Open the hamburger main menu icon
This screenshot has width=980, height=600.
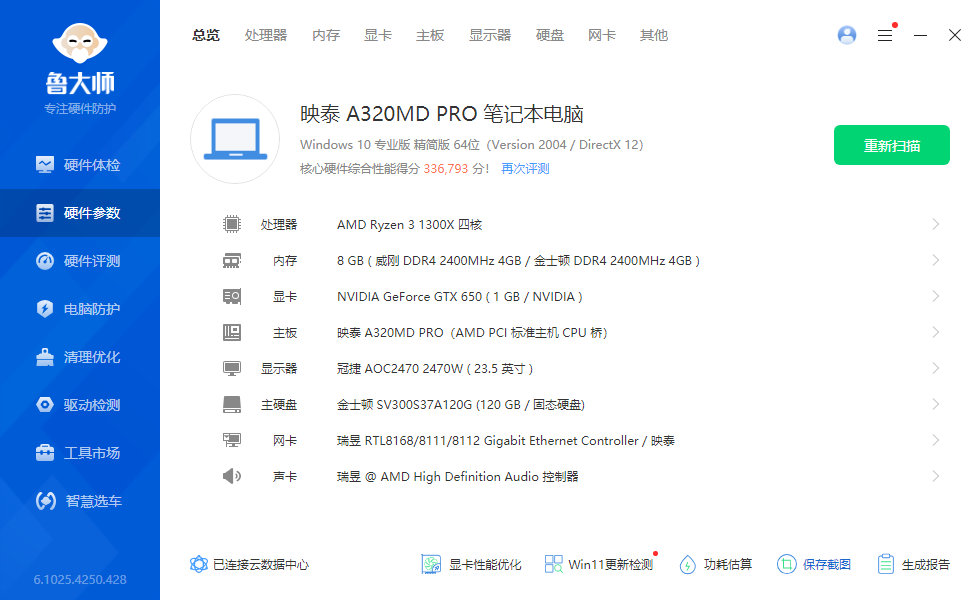pos(885,35)
